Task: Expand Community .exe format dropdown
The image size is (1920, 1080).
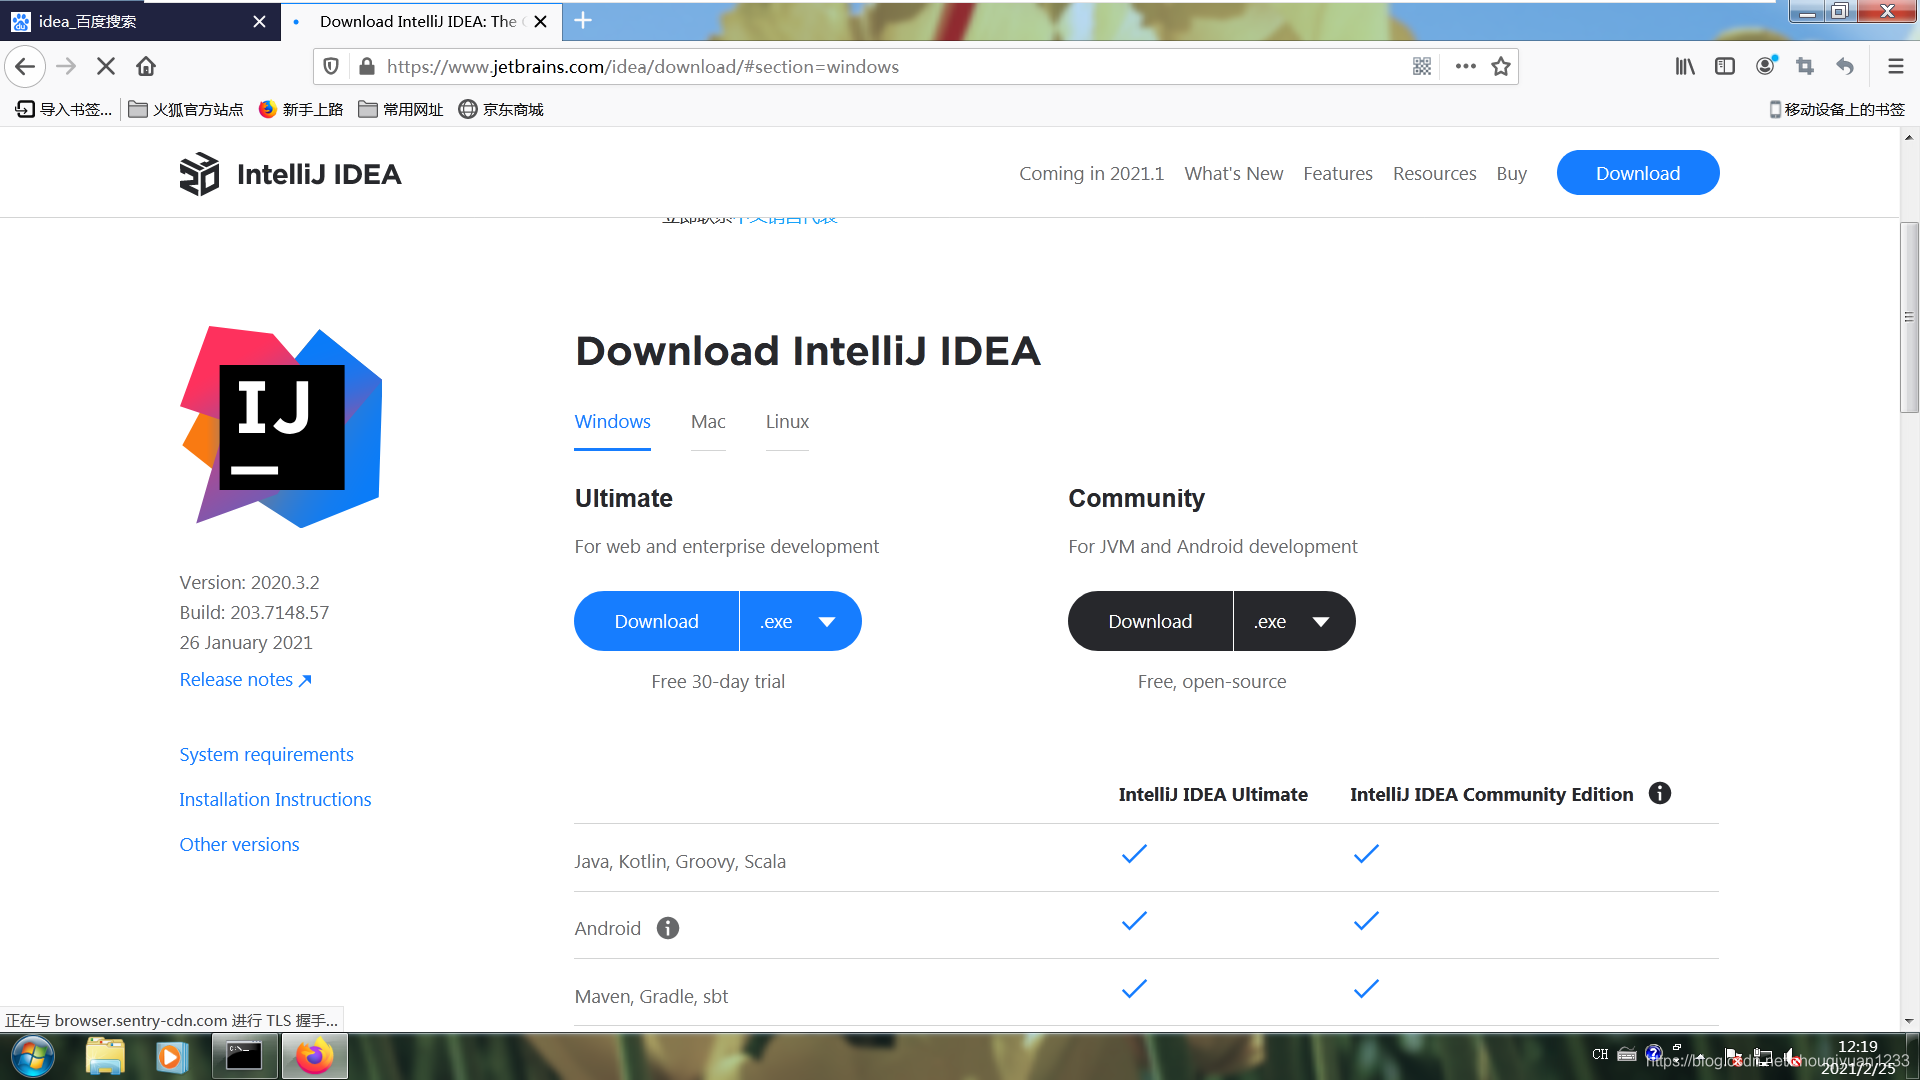Action: tap(1294, 621)
